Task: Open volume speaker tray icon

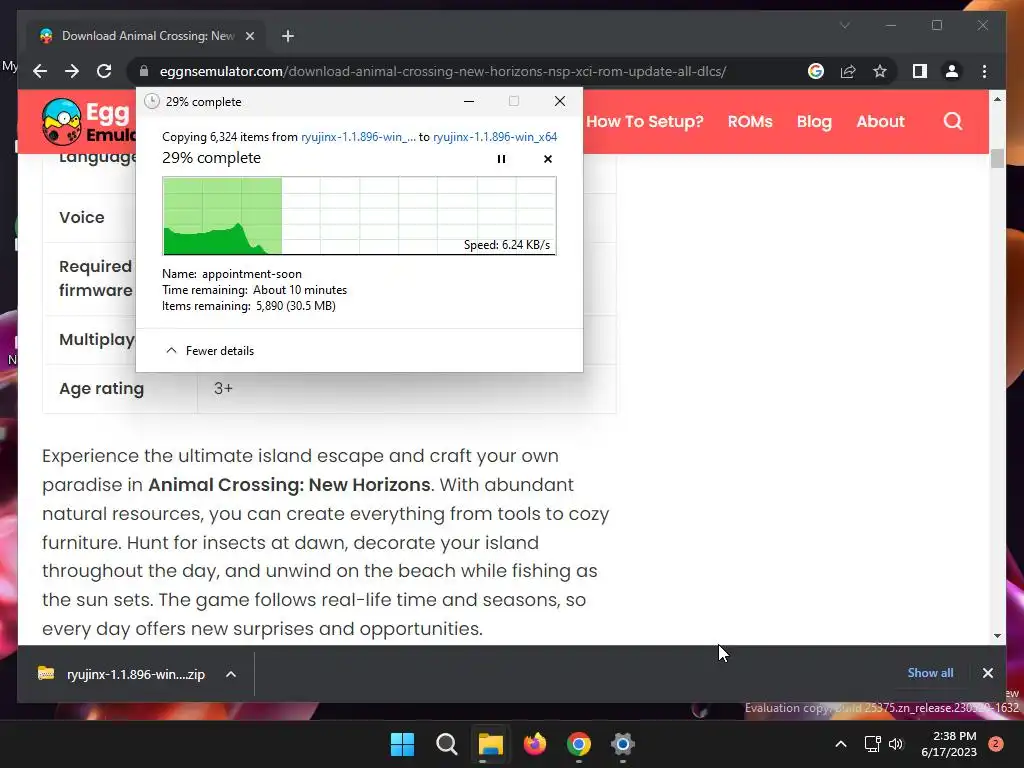Action: pos(896,744)
